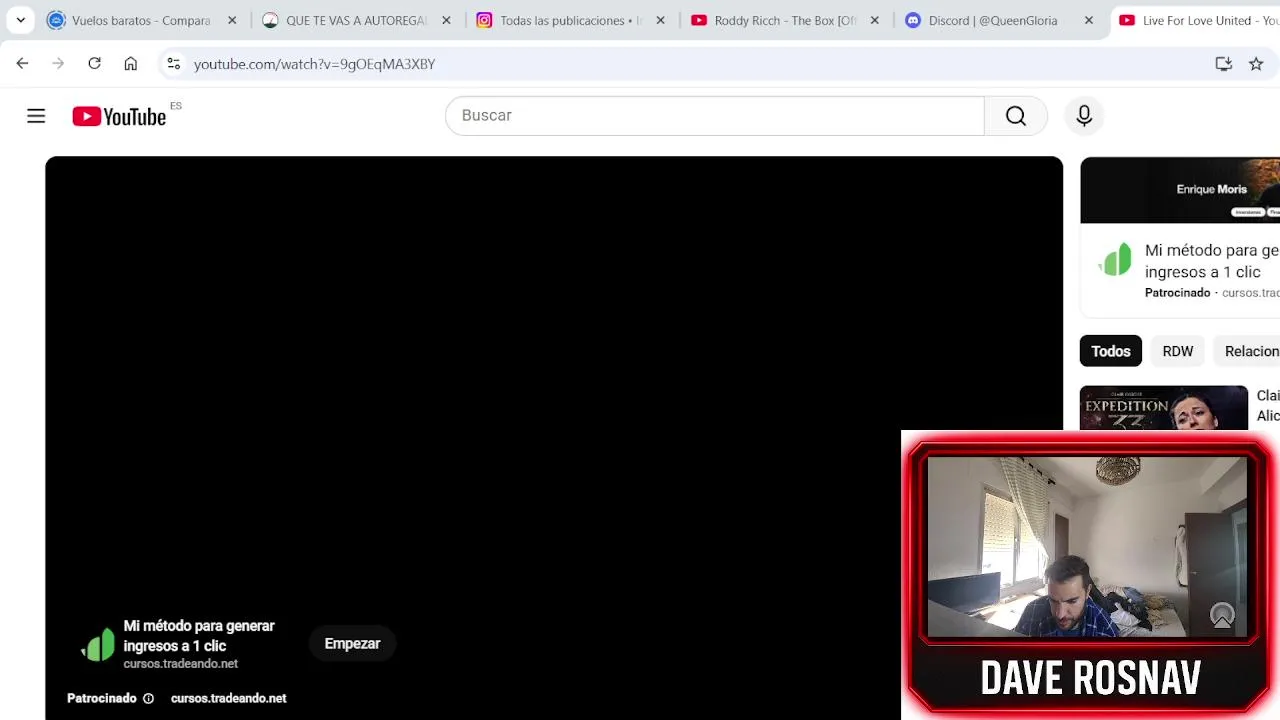Open ad info icon next to Patrocinado
The image size is (1280, 720).
(148, 698)
